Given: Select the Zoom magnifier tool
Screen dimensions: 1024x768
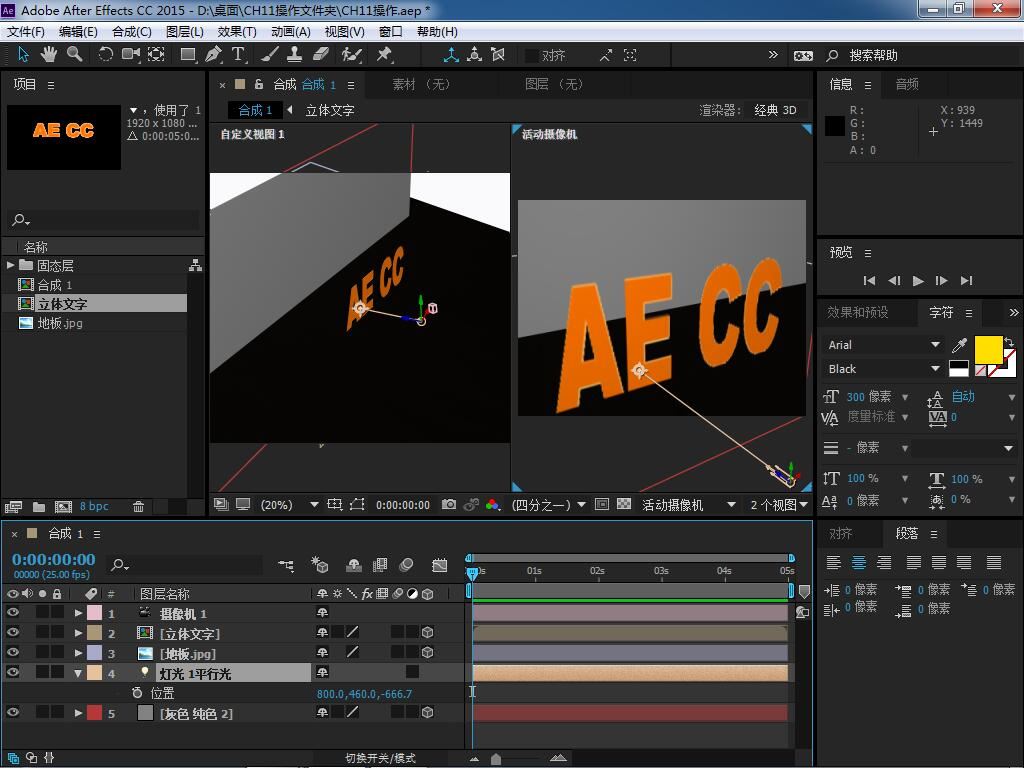Looking at the screenshot, I should tap(75, 54).
